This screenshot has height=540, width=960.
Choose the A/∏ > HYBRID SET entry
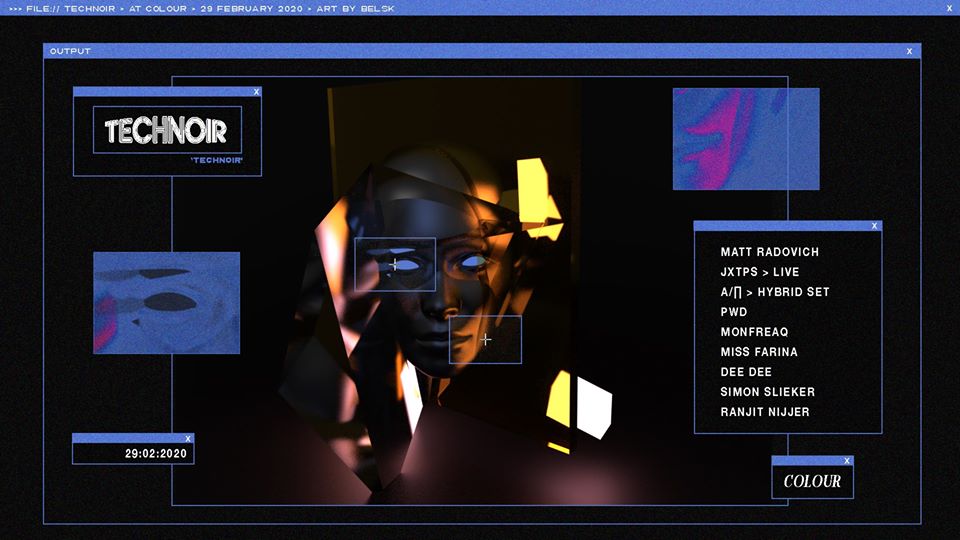tap(774, 292)
